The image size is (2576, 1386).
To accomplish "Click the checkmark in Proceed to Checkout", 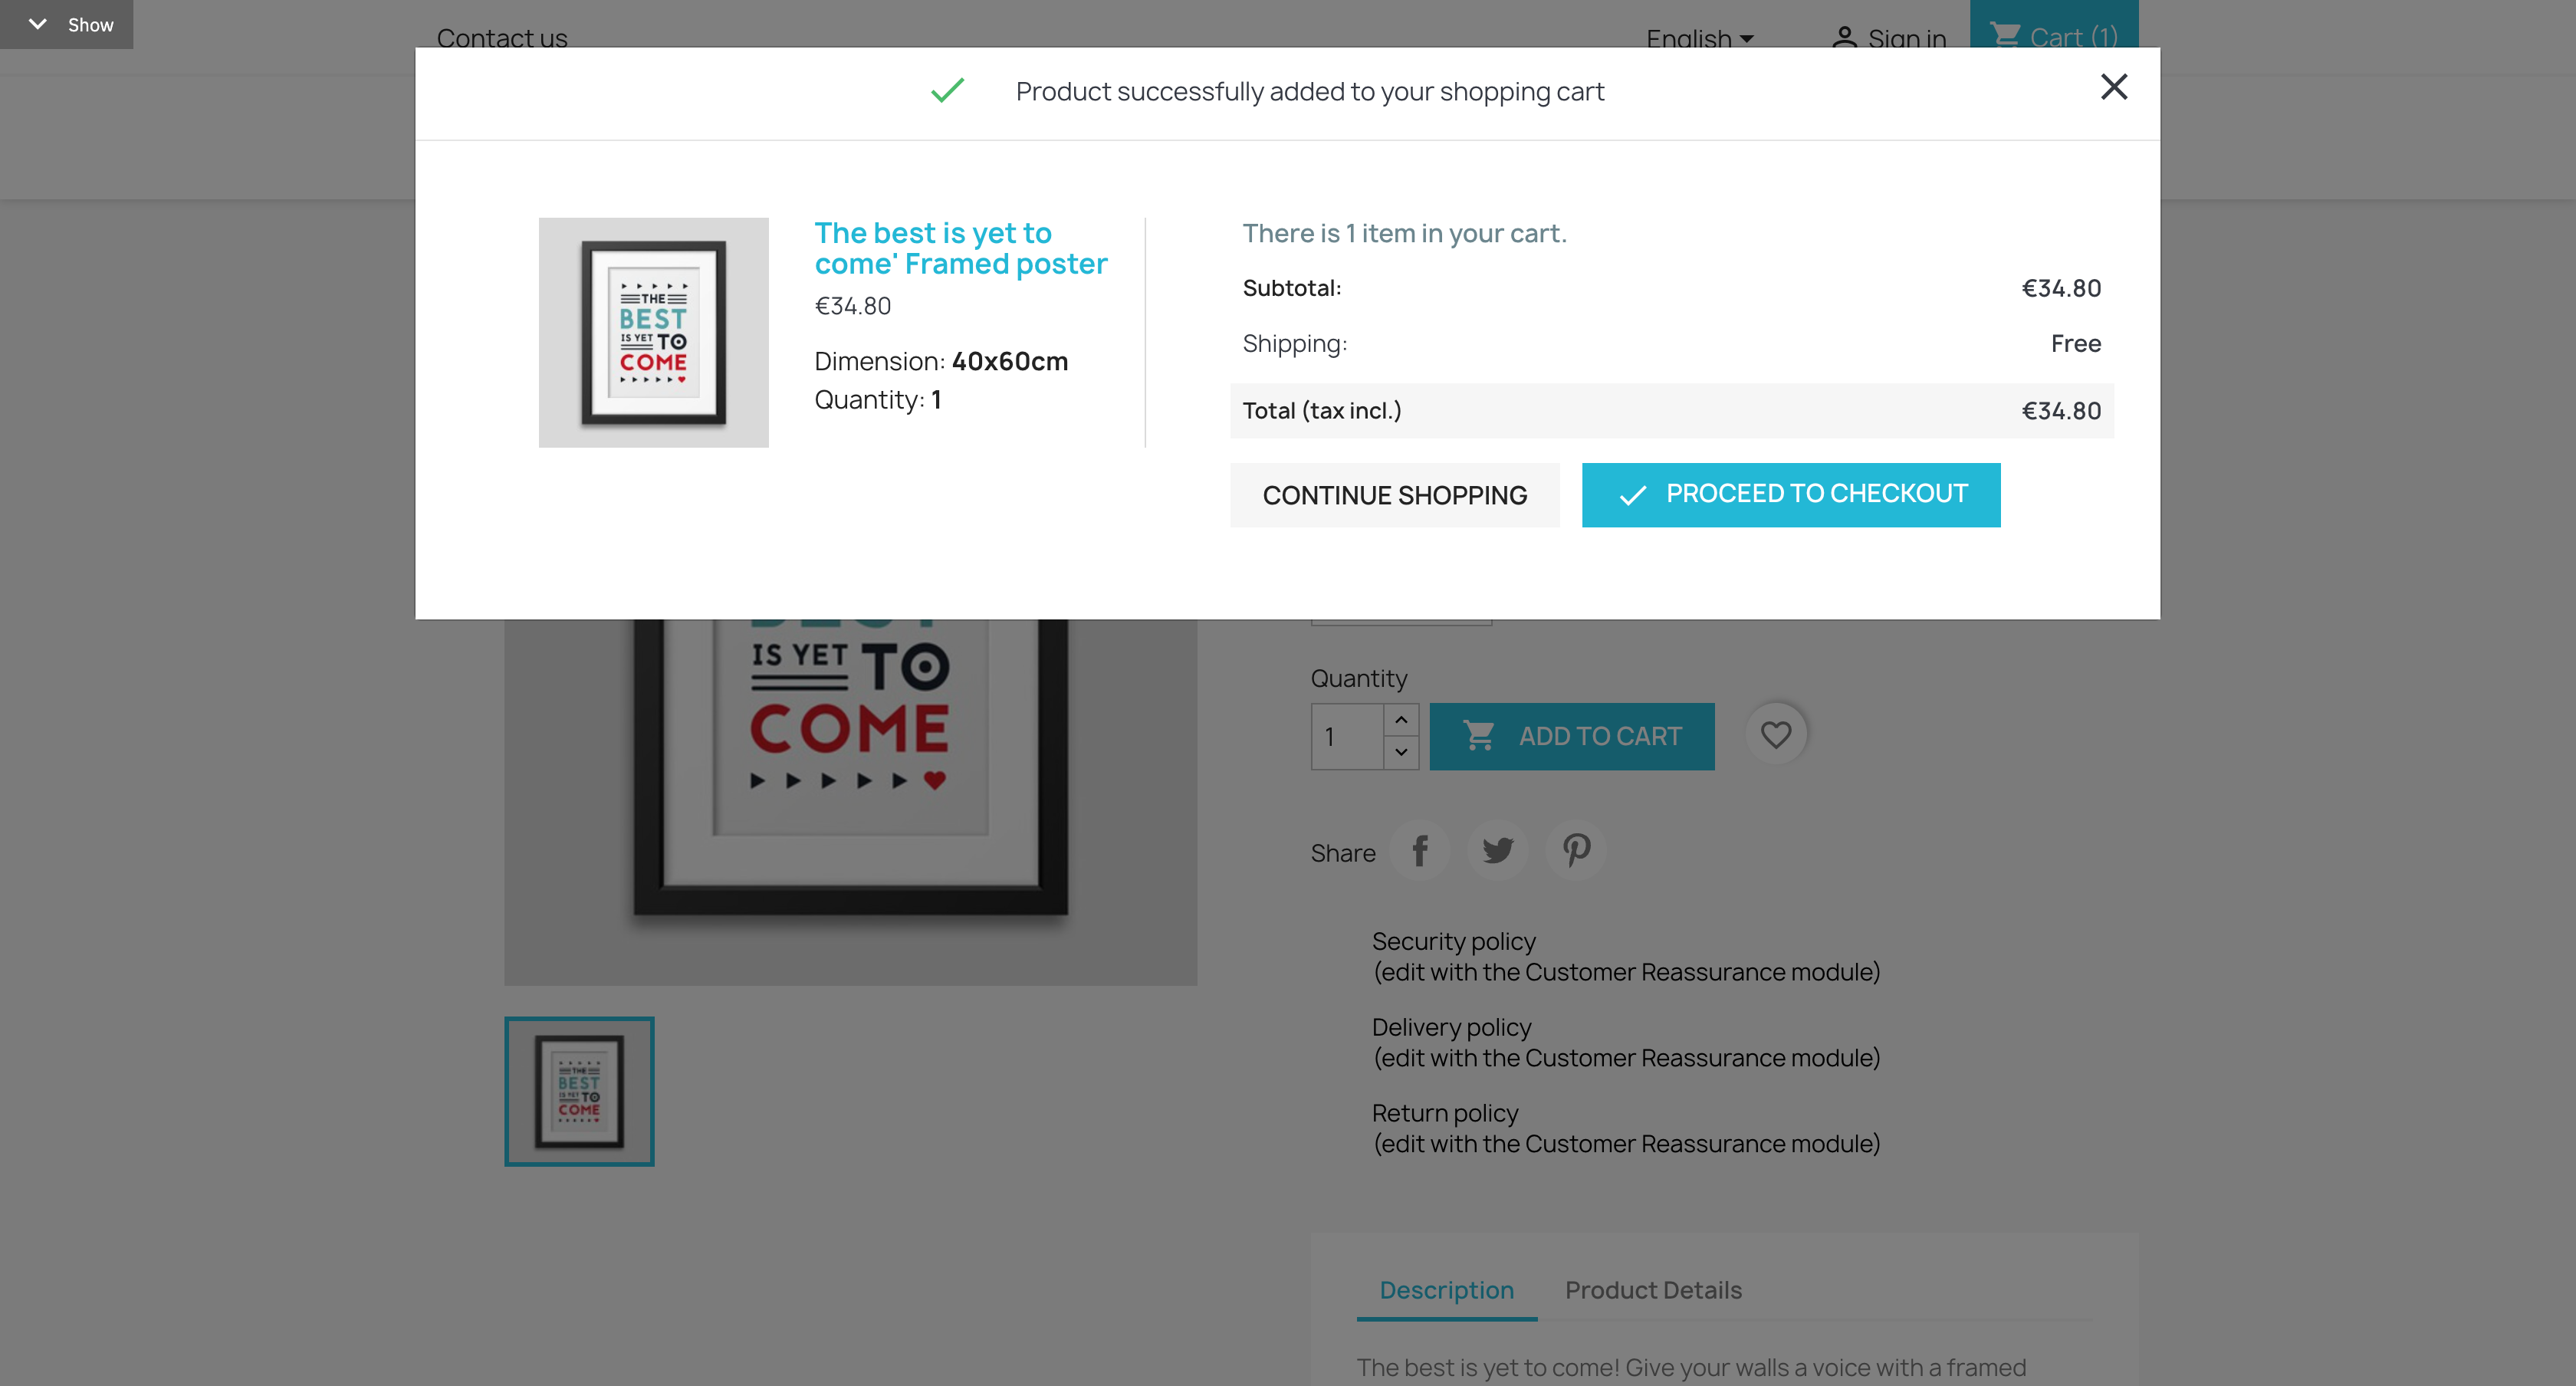I will 1633,494.
